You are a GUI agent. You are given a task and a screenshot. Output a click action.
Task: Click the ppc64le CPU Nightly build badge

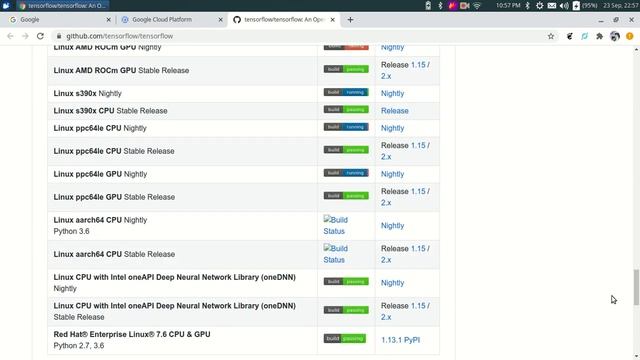point(346,127)
